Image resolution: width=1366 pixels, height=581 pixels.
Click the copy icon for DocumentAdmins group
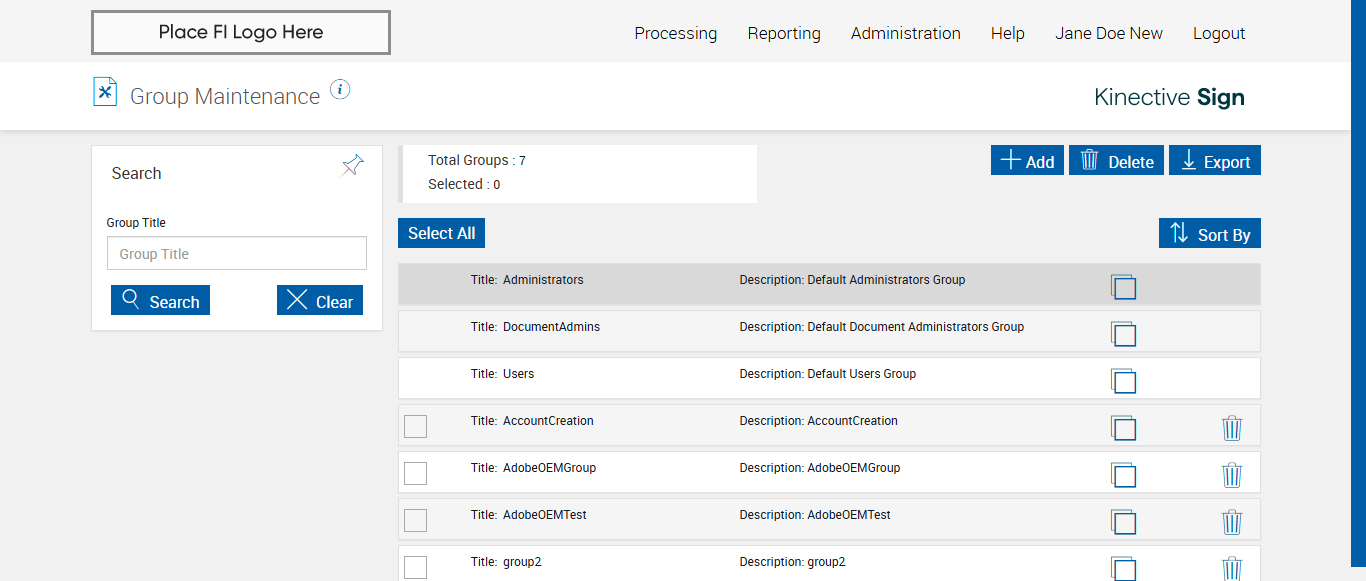1123,334
